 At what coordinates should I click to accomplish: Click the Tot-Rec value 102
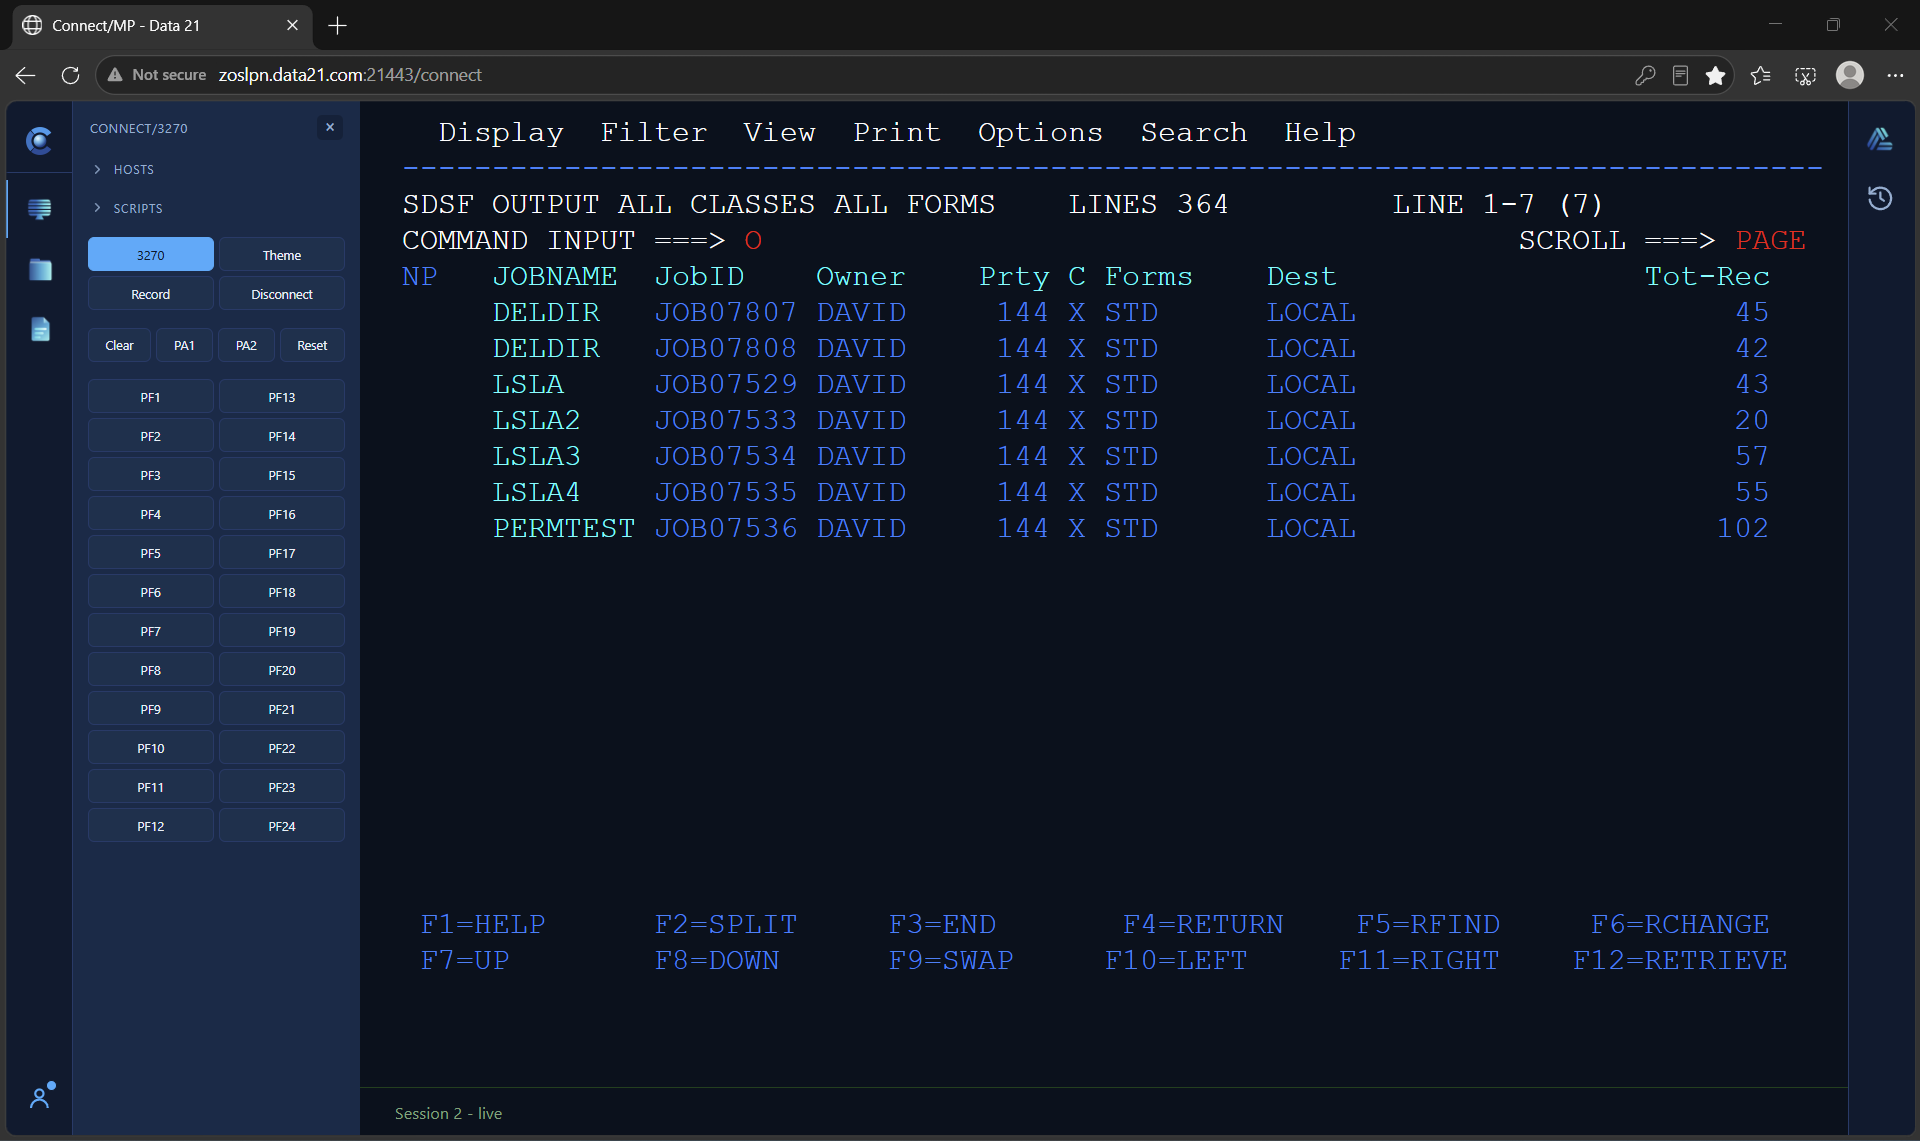point(1743,529)
